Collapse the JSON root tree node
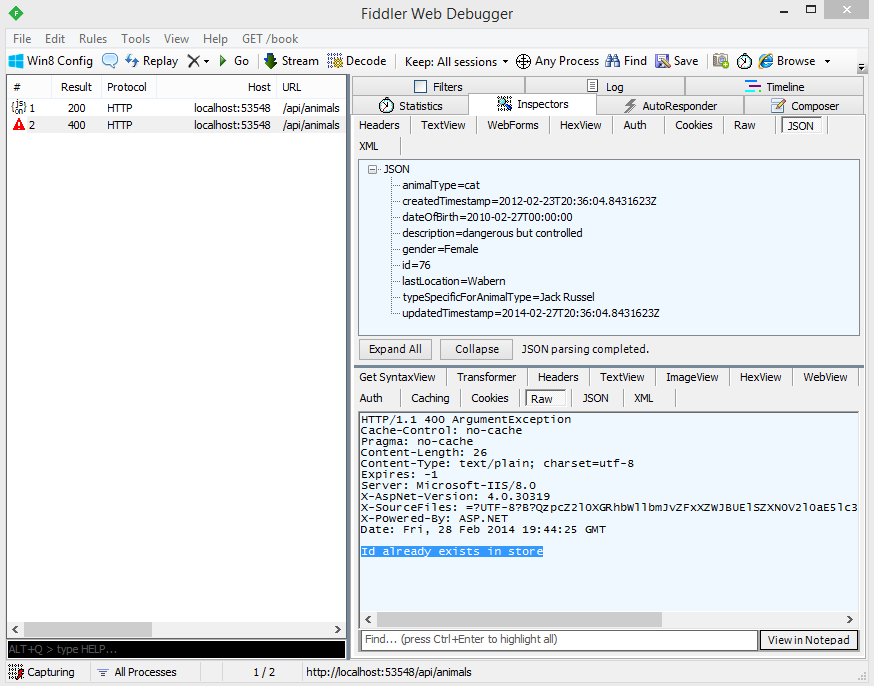 point(373,170)
